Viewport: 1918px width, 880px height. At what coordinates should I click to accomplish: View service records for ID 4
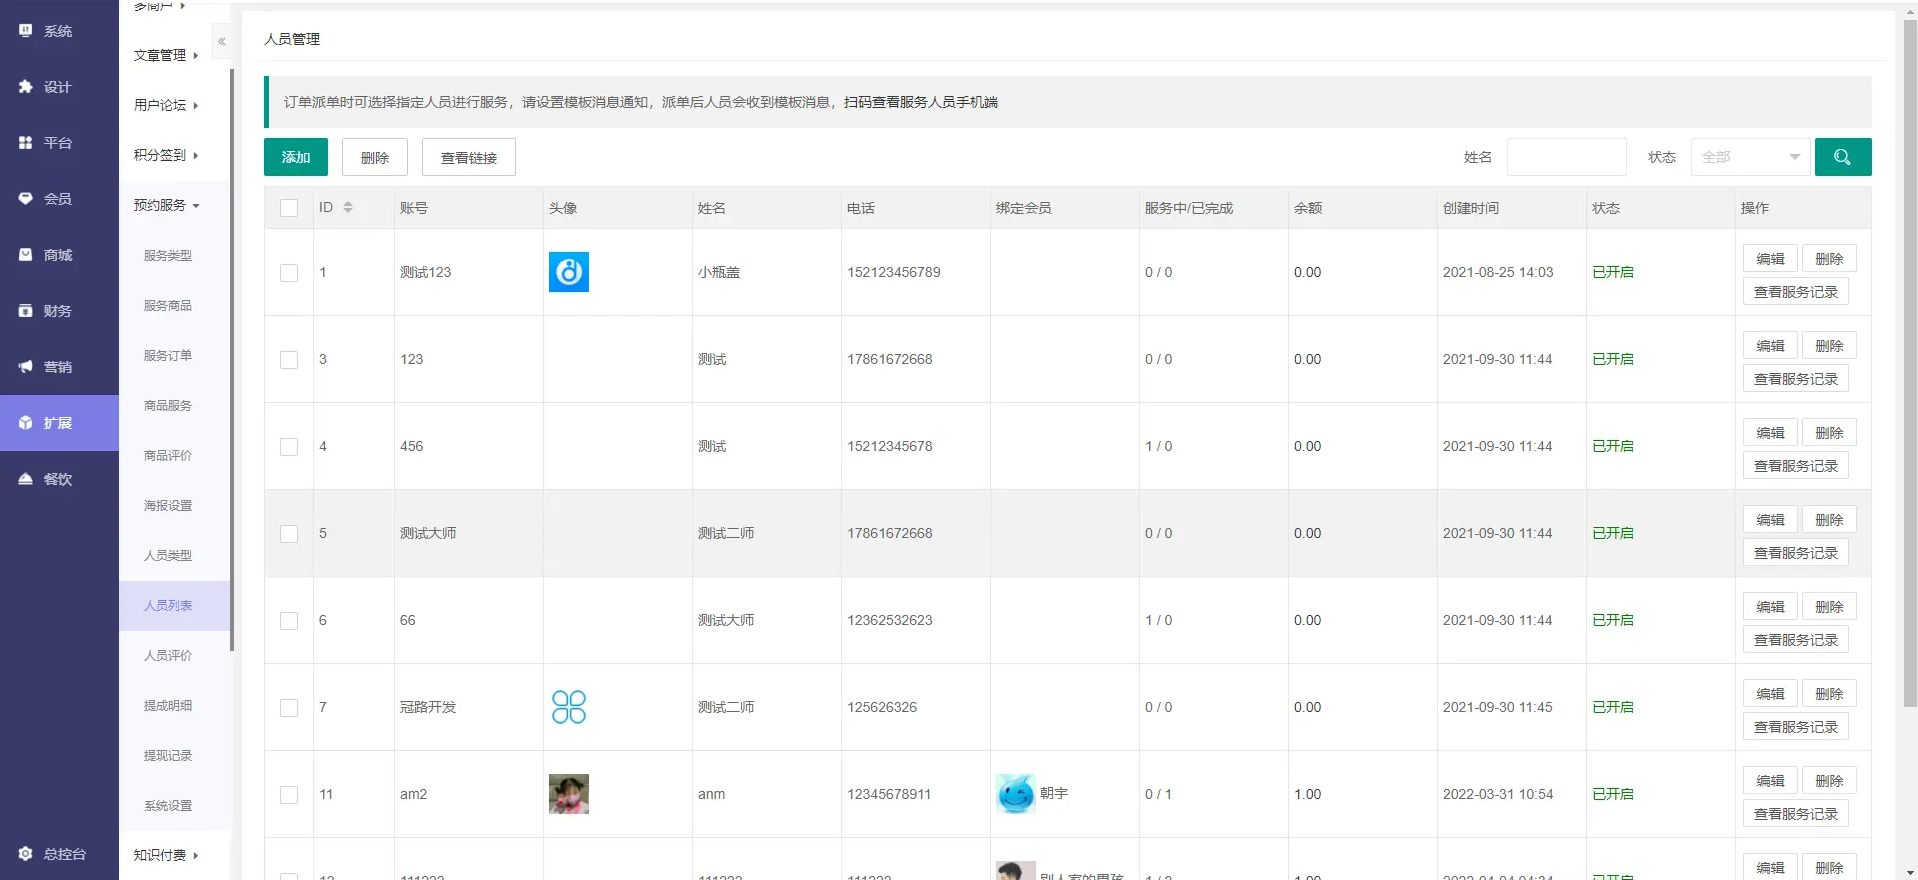(1796, 466)
